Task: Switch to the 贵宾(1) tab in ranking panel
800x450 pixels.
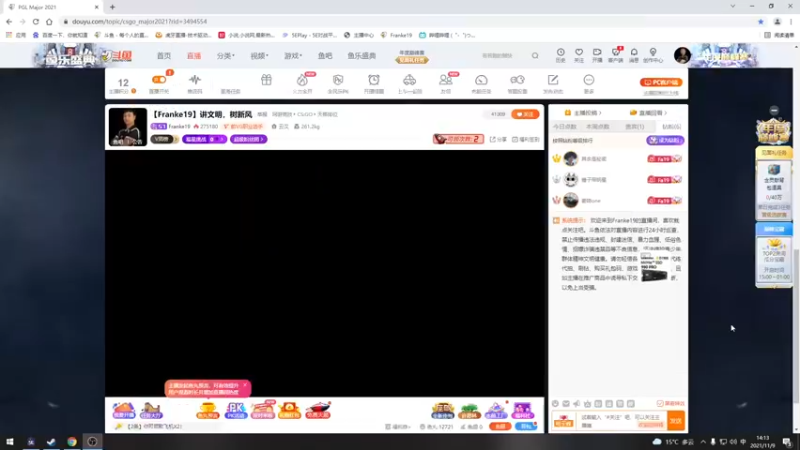Action: [x=635, y=127]
